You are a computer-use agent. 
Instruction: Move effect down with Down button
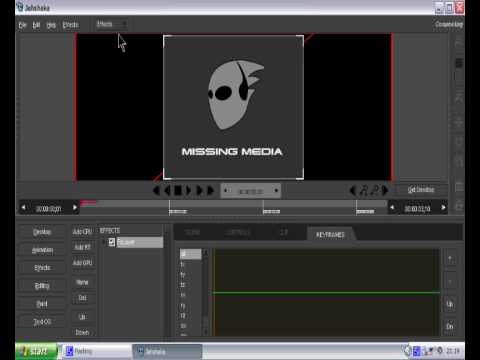[x=82, y=332]
